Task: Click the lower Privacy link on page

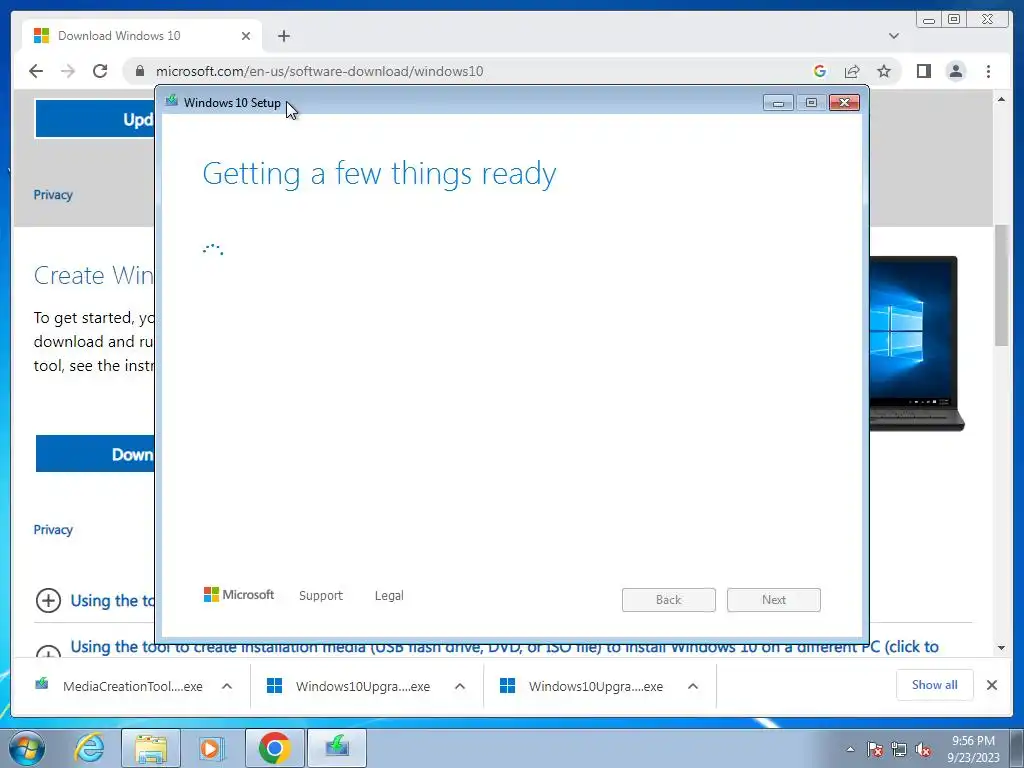Action: 53,530
